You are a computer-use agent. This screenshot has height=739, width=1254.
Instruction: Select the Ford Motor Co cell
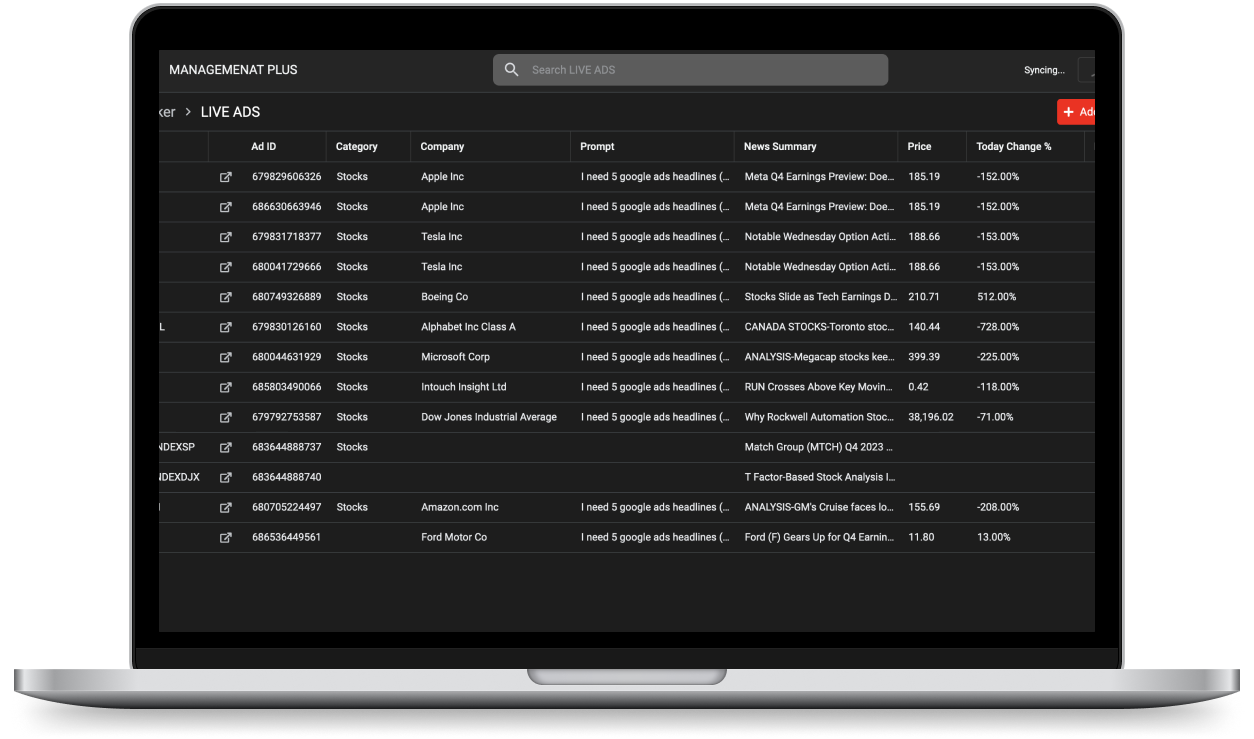click(454, 537)
